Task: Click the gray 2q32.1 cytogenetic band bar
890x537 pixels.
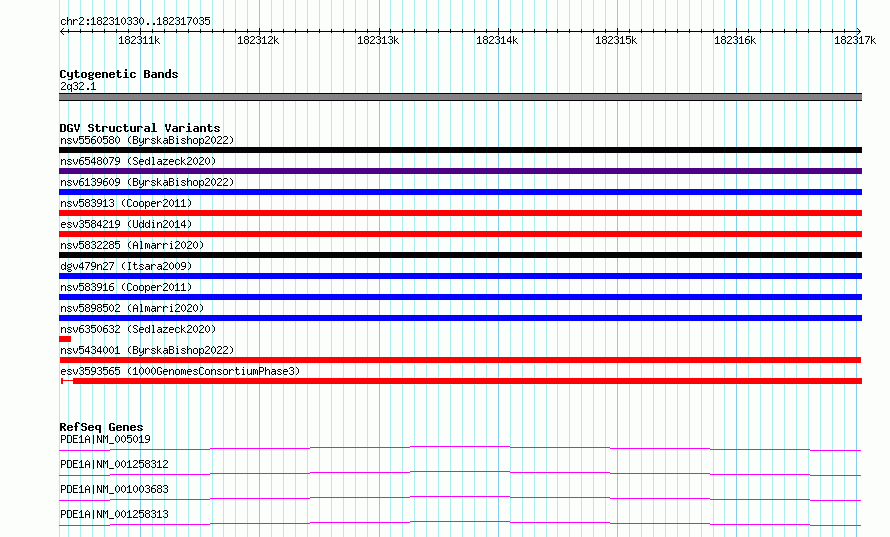Action: [460, 97]
